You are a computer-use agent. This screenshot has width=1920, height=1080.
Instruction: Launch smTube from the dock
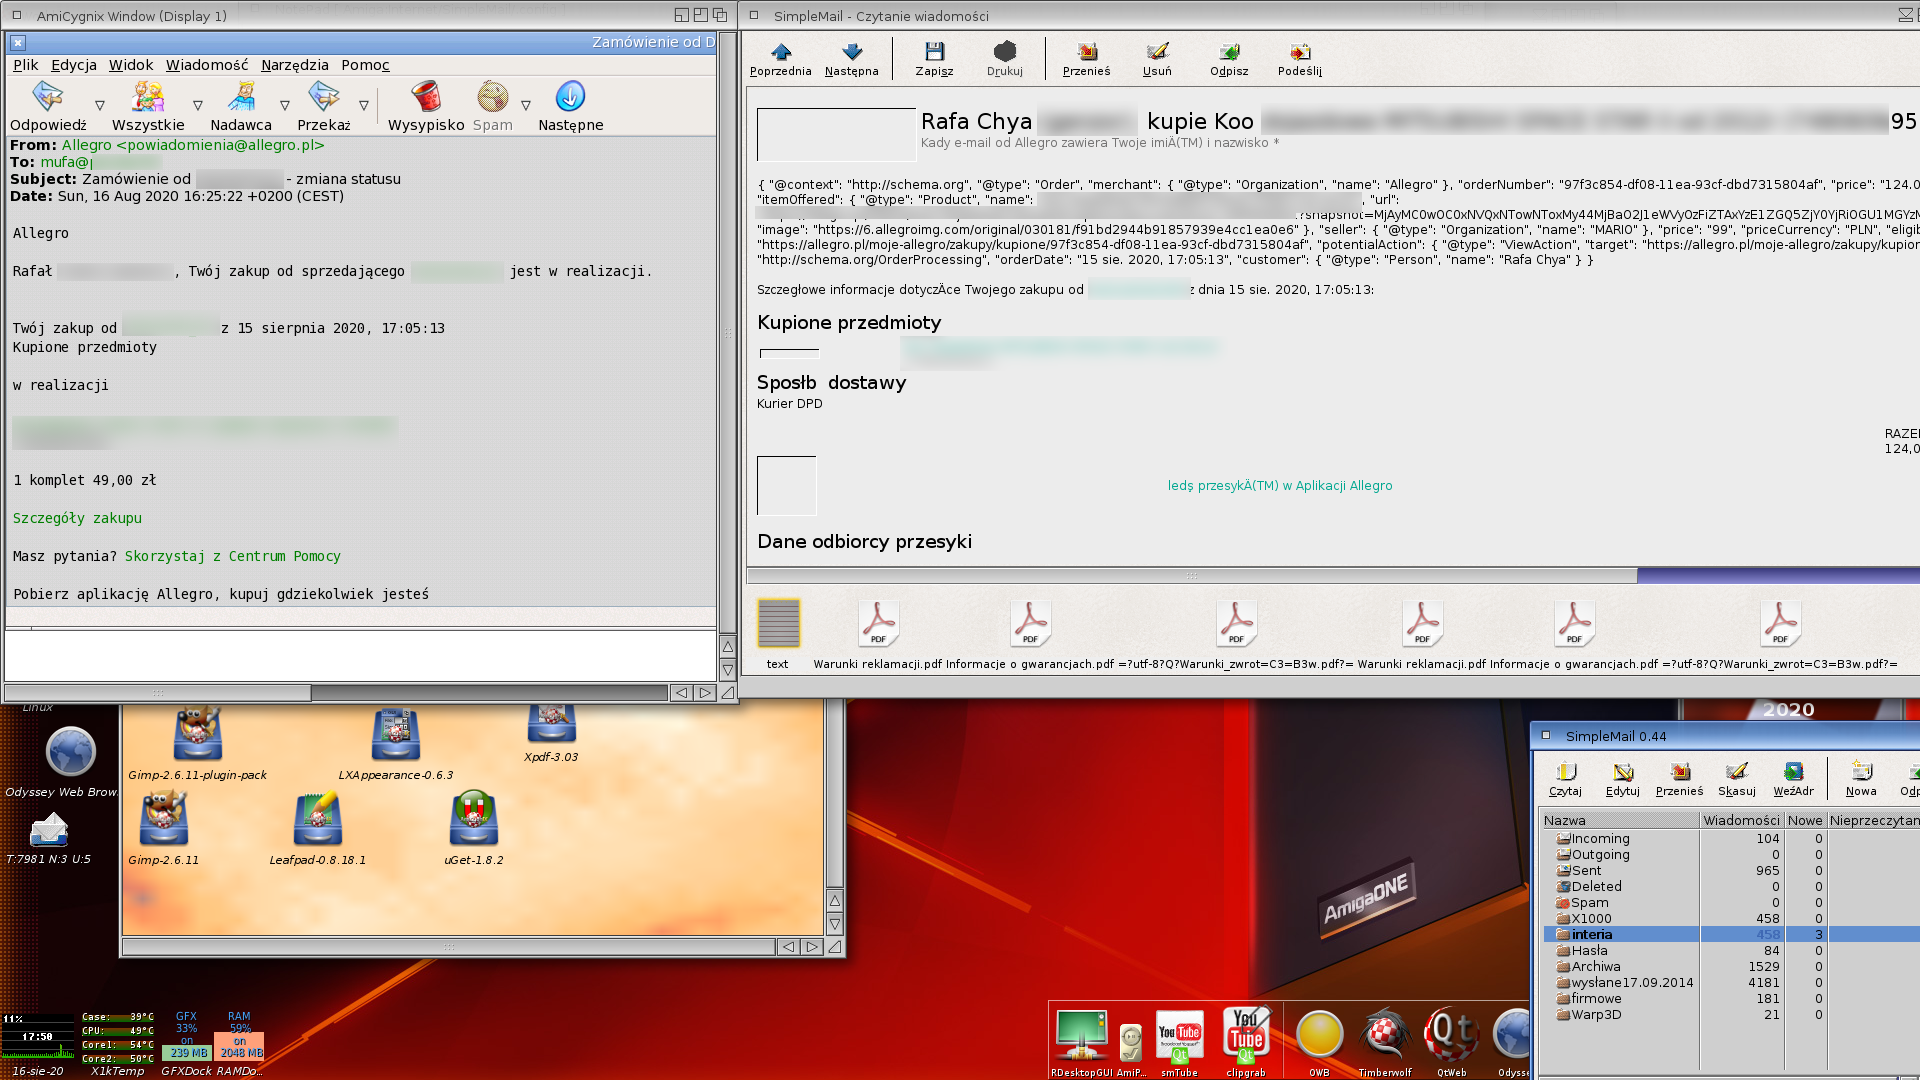coord(1180,1036)
